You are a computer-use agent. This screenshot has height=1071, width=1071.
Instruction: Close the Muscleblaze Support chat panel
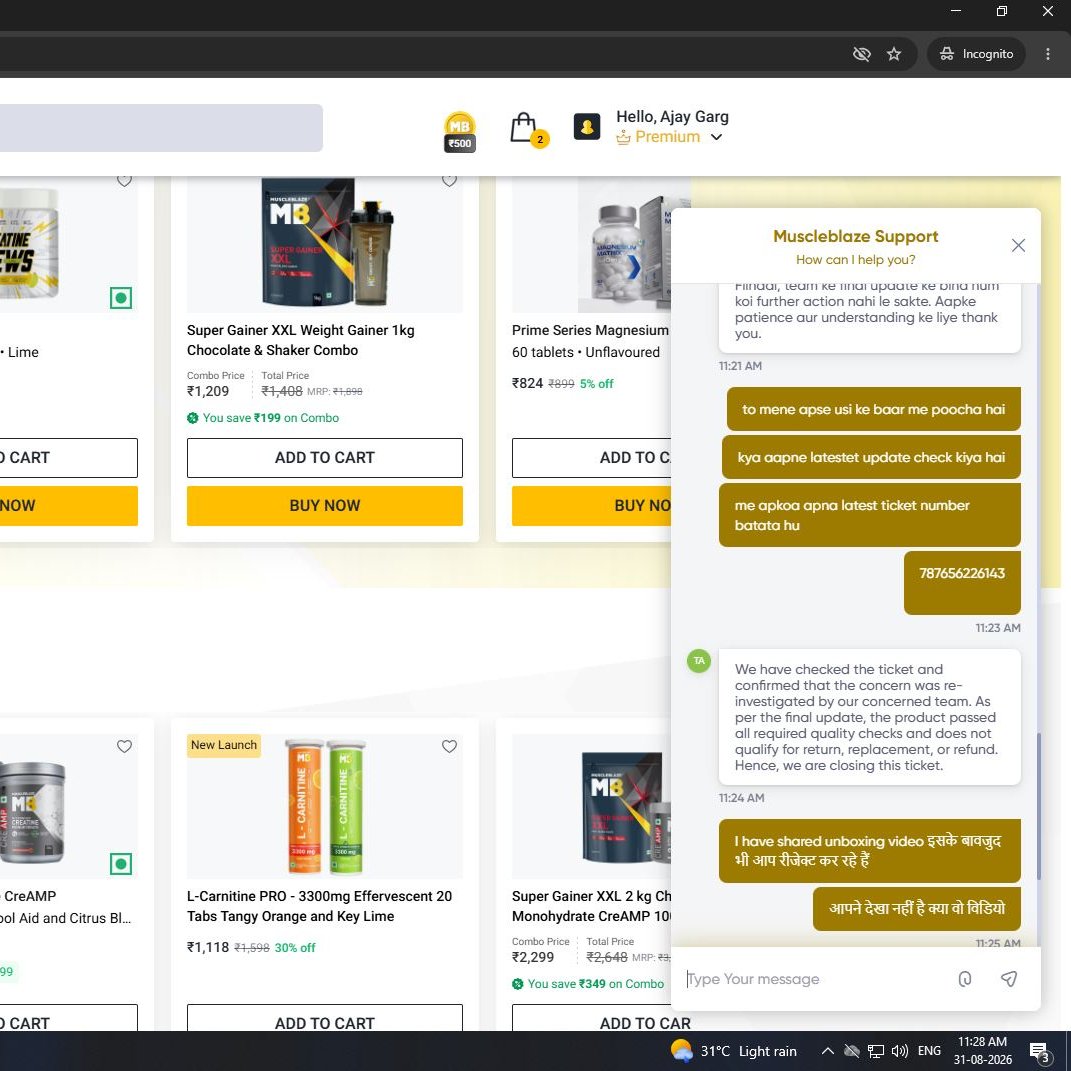click(x=1018, y=245)
